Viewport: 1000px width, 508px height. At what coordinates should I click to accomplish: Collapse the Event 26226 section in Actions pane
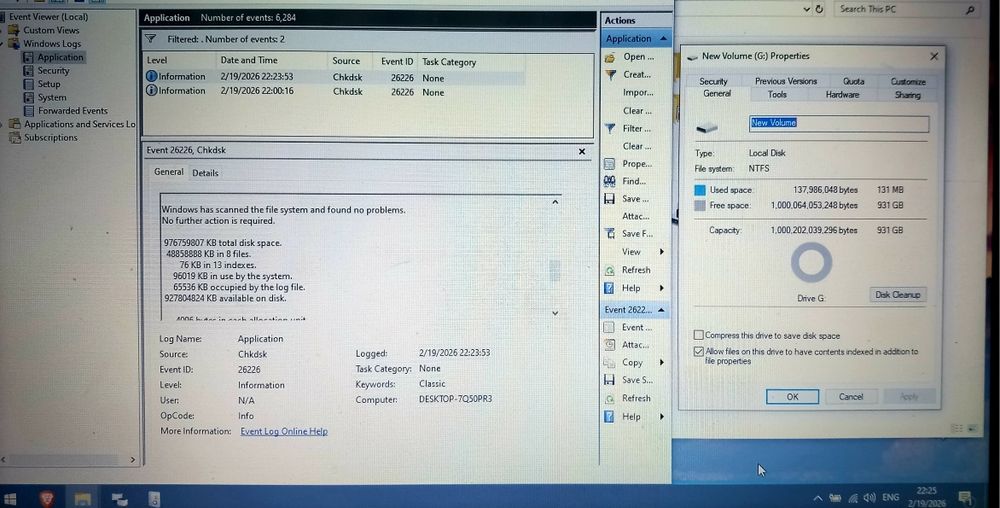661,310
